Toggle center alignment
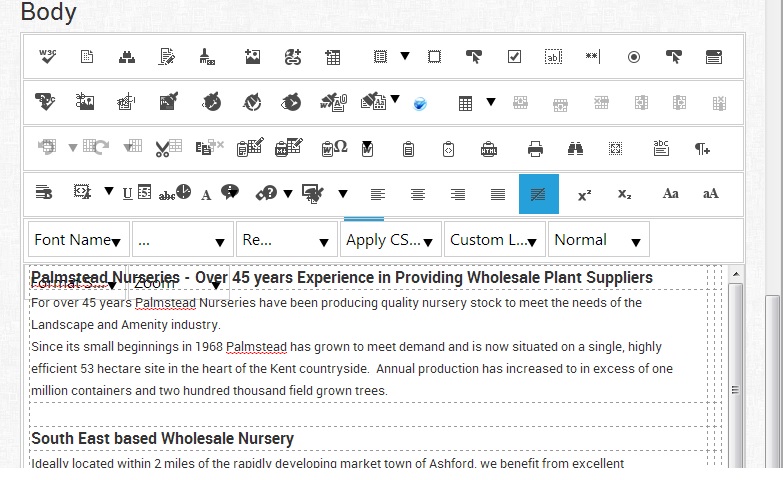This screenshot has height=480, width=783. [x=418, y=194]
